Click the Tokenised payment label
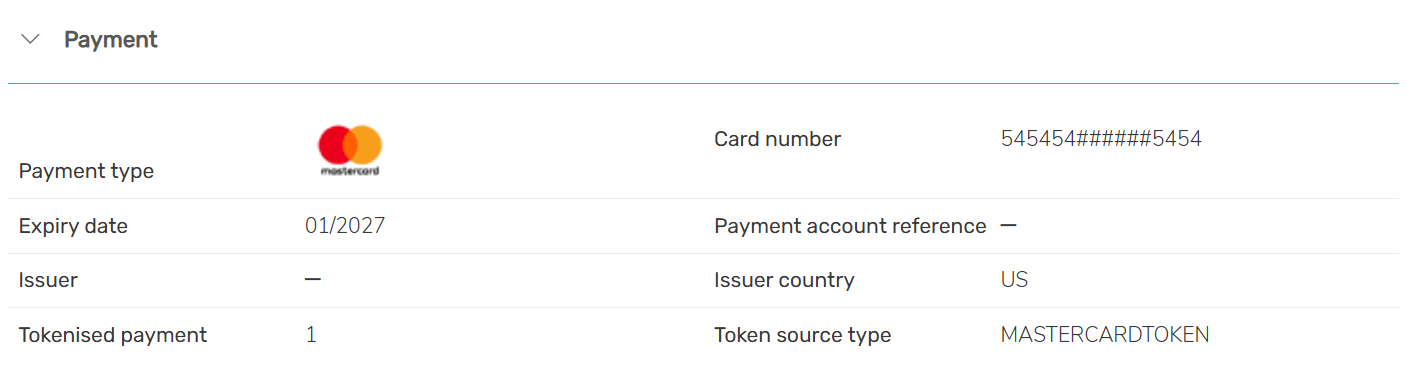The image size is (1407, 384). [x=113, y=335]
